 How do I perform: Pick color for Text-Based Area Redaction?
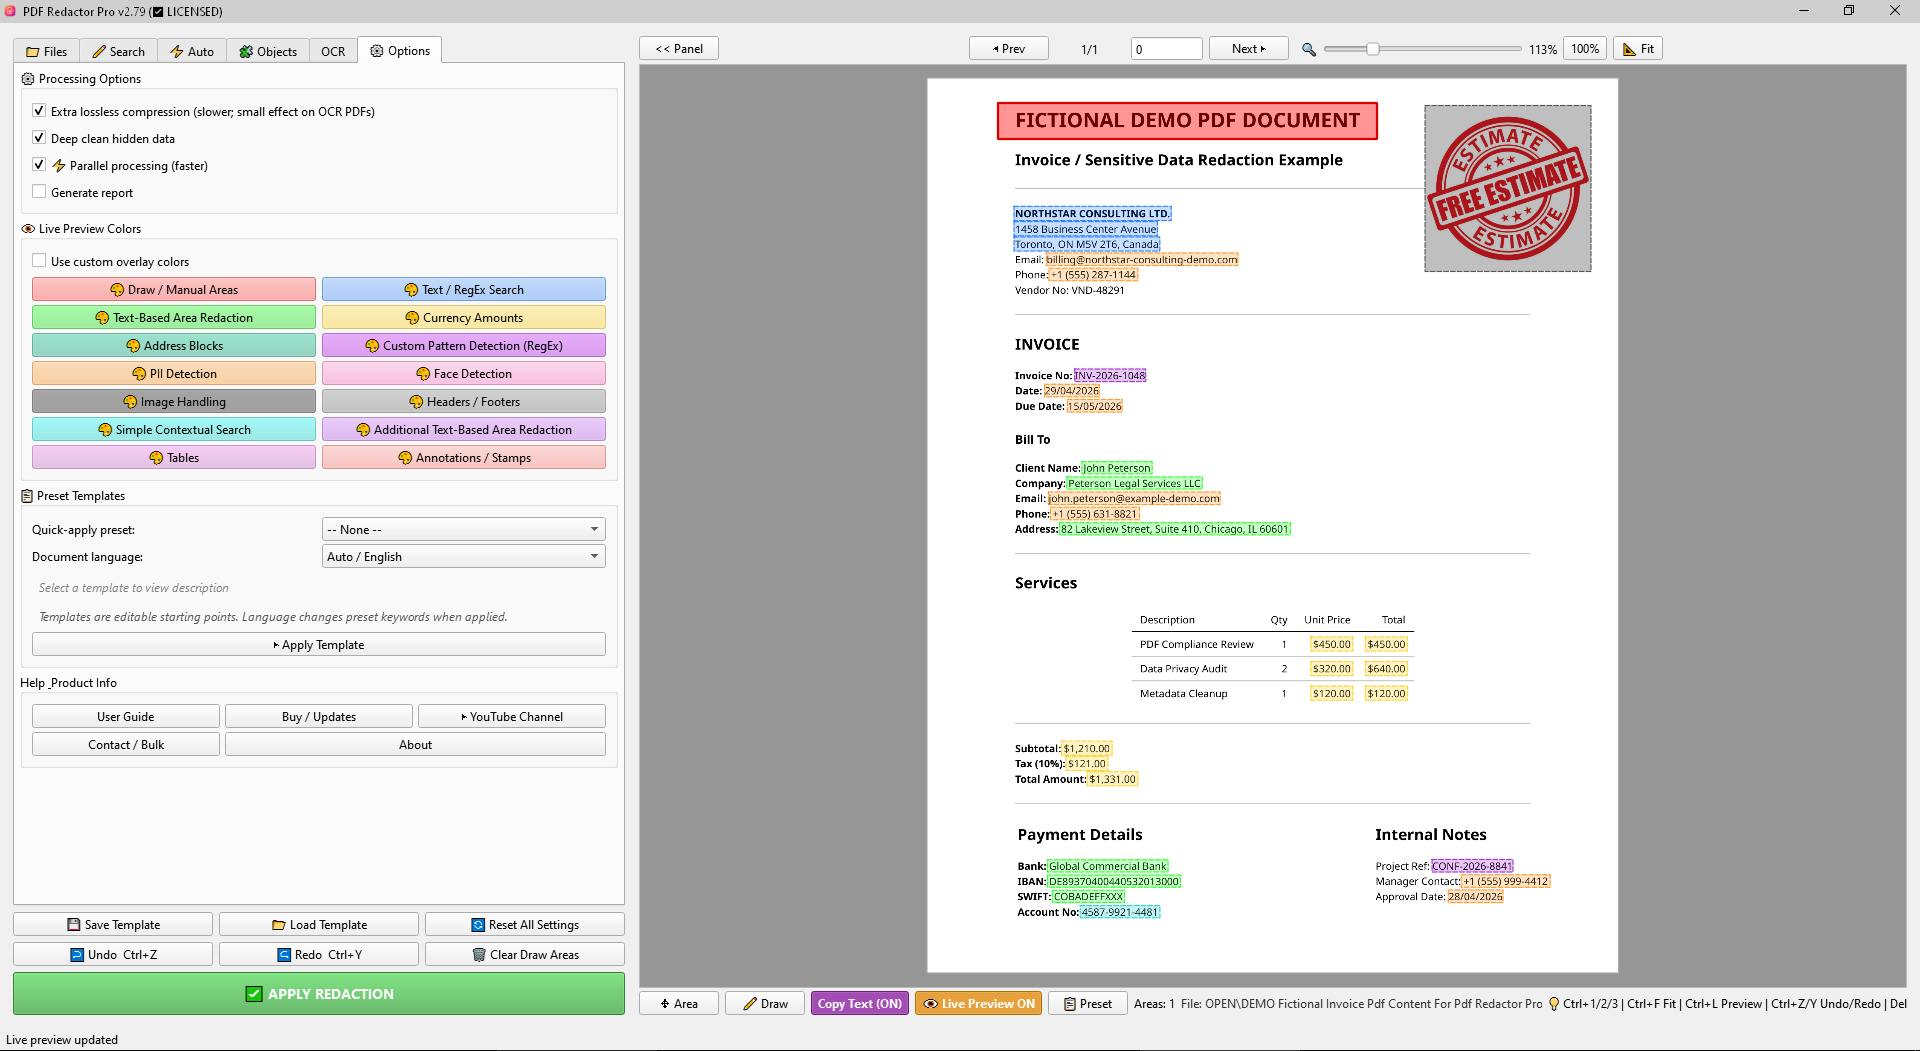pyautogui.click(x=174, y=318)
